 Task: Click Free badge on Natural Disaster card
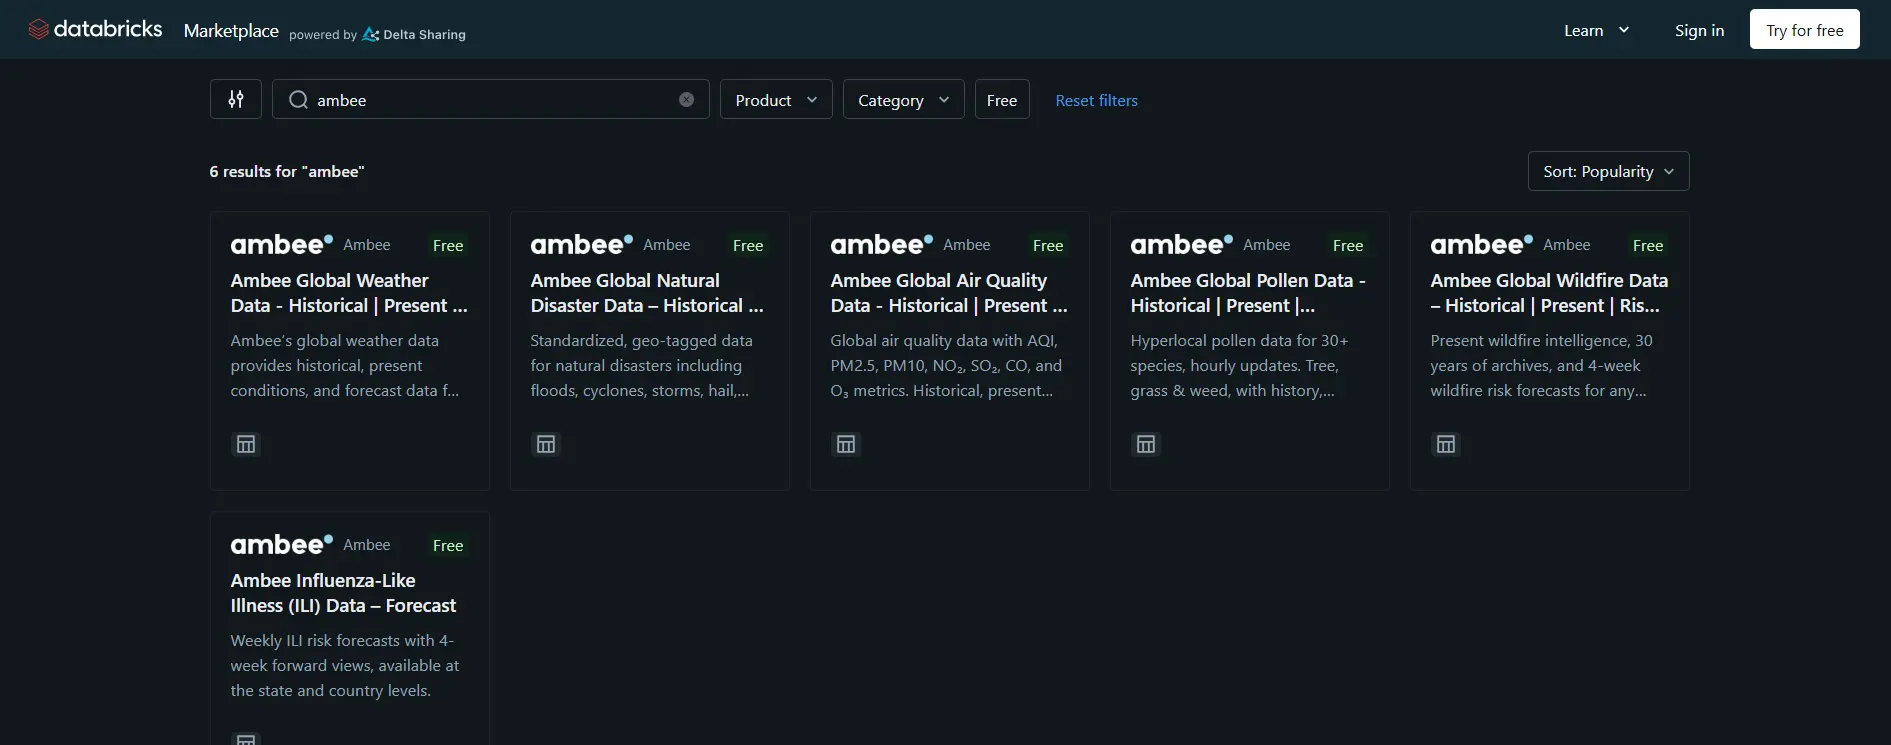tap(748, 245)
